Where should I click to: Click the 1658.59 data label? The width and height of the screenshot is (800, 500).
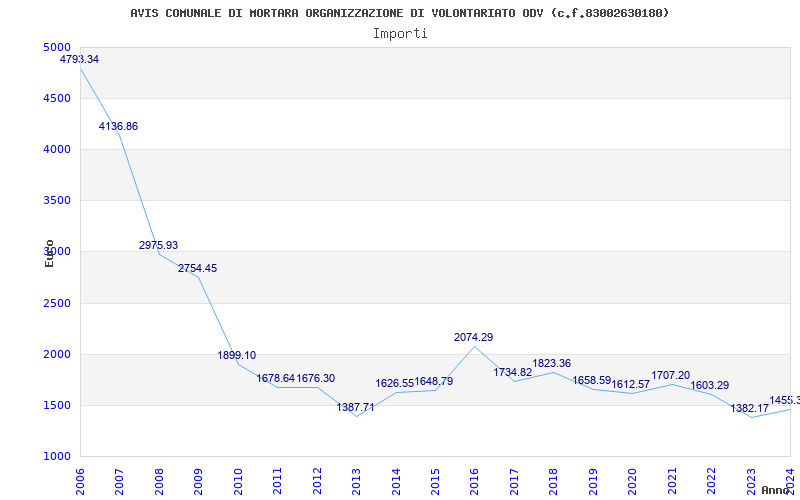tap(591, 381)
